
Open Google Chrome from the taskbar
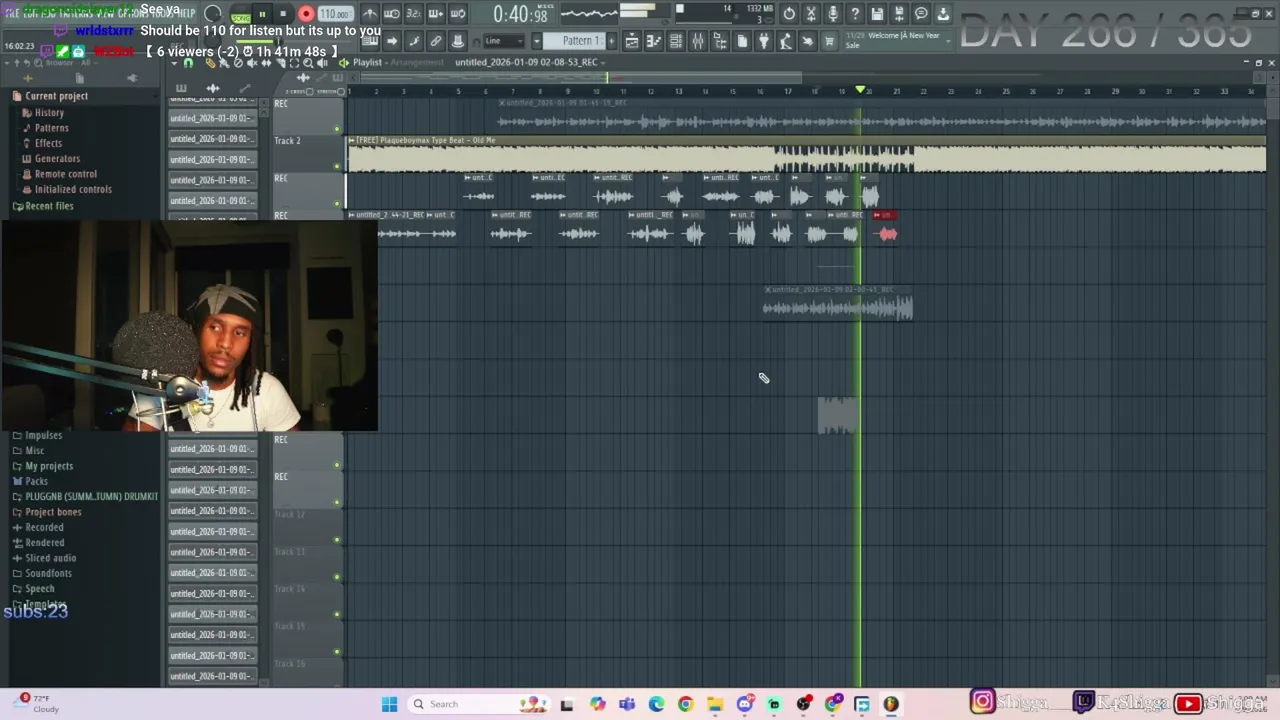(685, 704)
